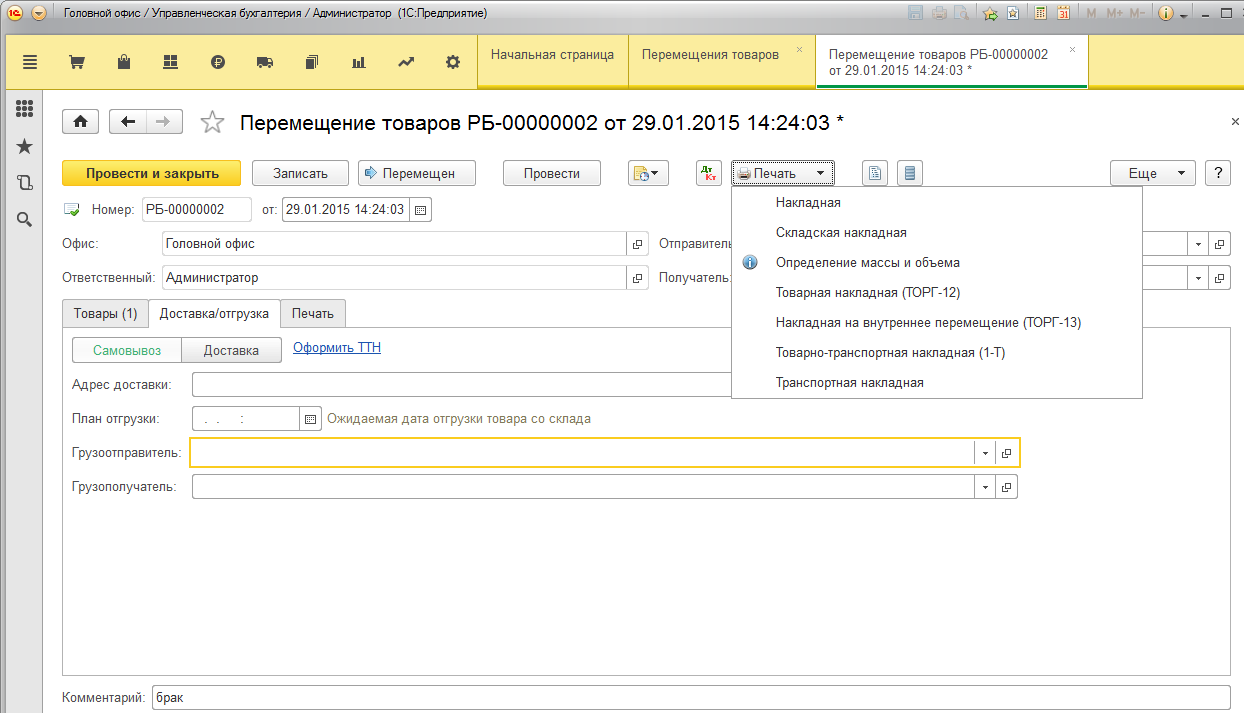Open the 1C main menu dropdown in title bar
The image size is (1244, 713).
[39, 14]
